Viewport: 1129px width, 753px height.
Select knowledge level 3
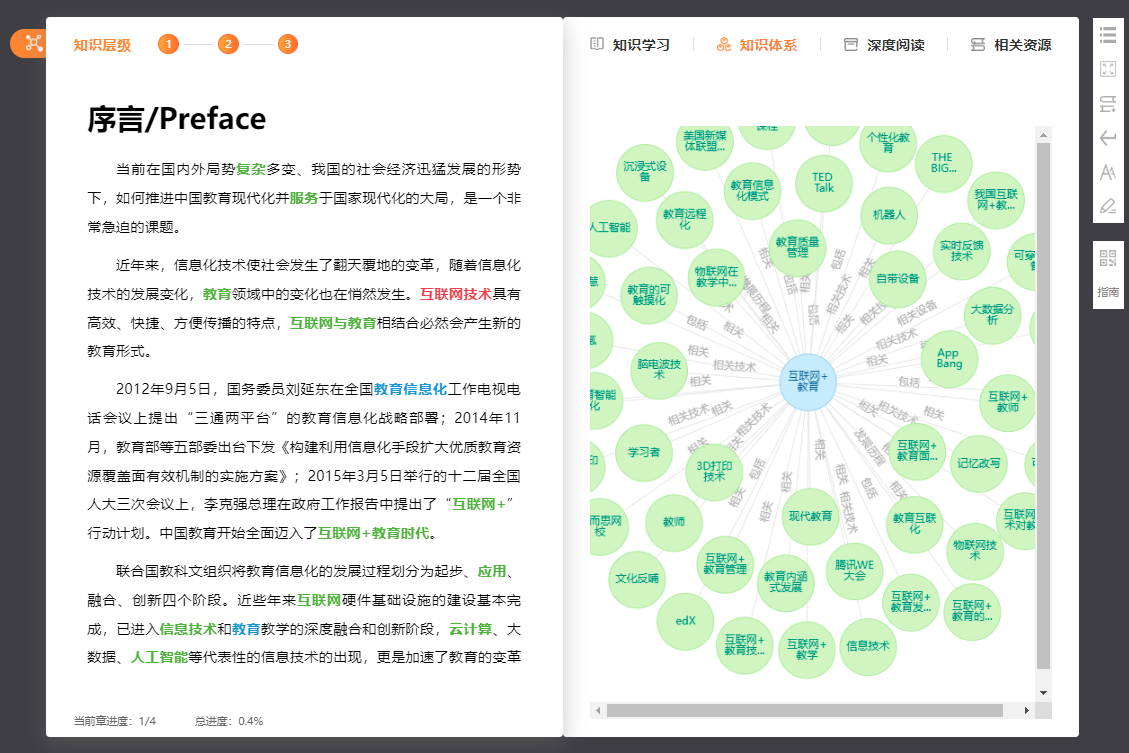pyautogui.click(x=288, y=44)
